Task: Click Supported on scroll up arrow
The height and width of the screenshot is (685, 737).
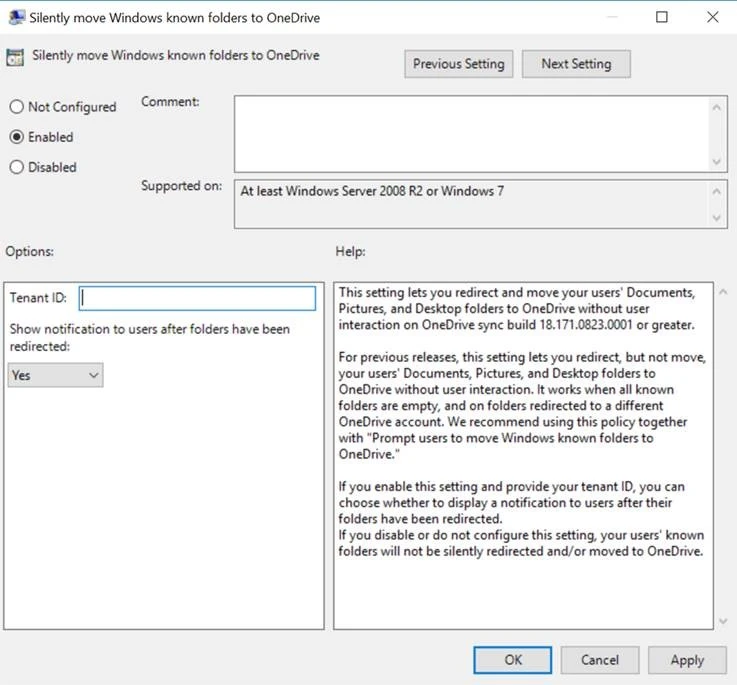Action: pyautogui.click(x=716, y=191)
